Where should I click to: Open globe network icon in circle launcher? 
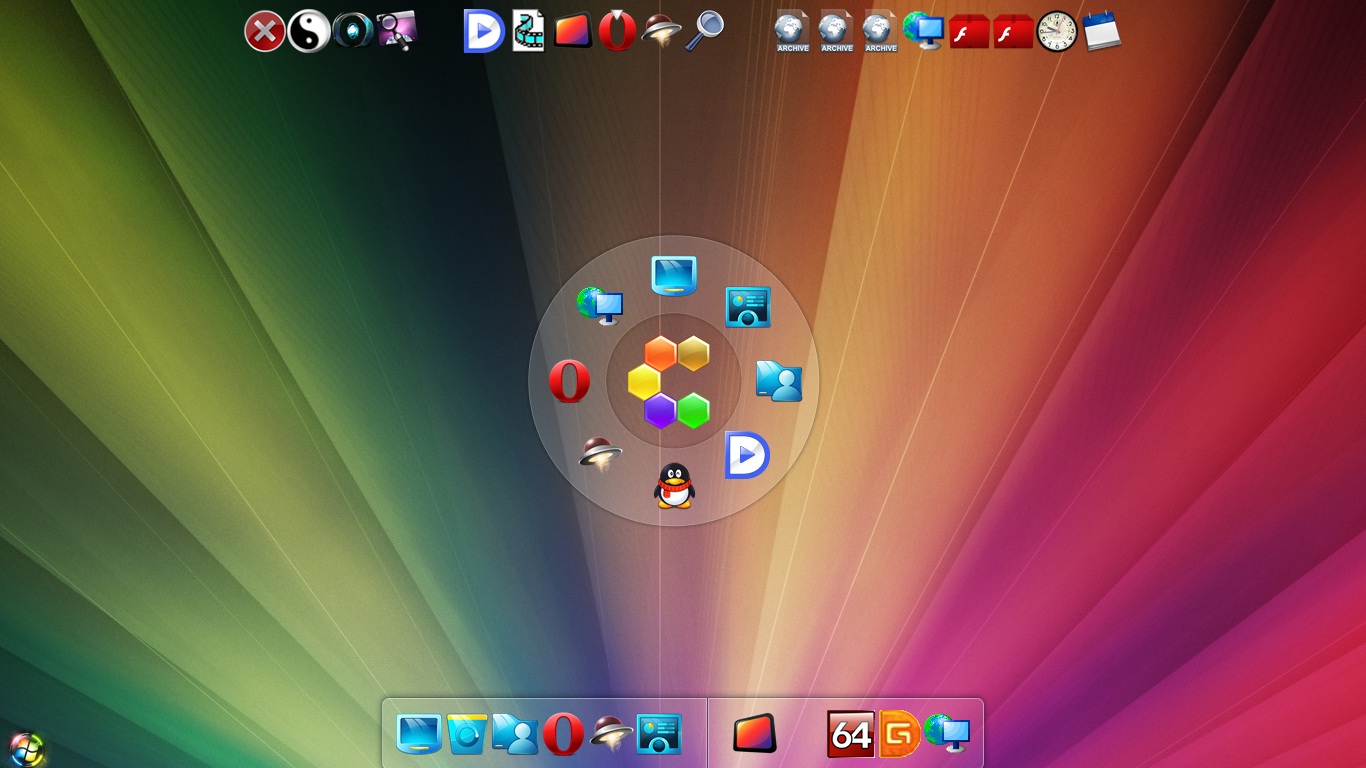tap(600, 305)
